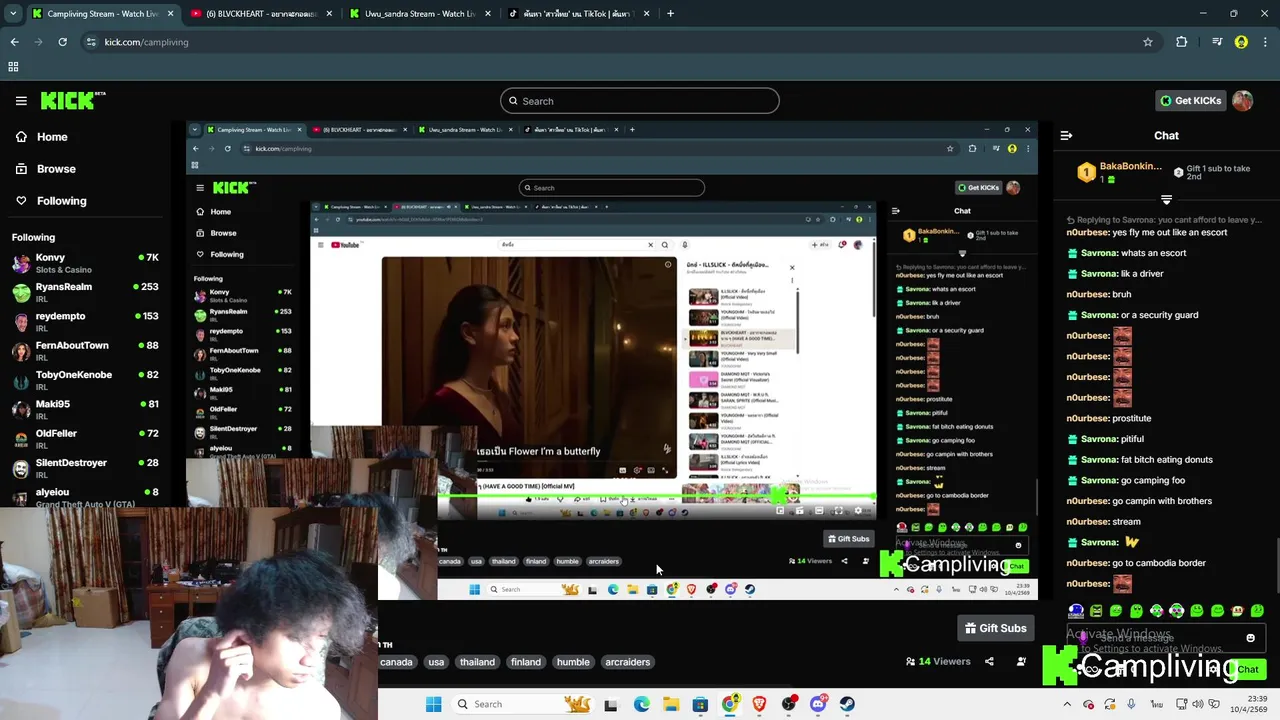Open Task View on the taskbar
Screen dimensions: 1280x720
tap(611, 704)
